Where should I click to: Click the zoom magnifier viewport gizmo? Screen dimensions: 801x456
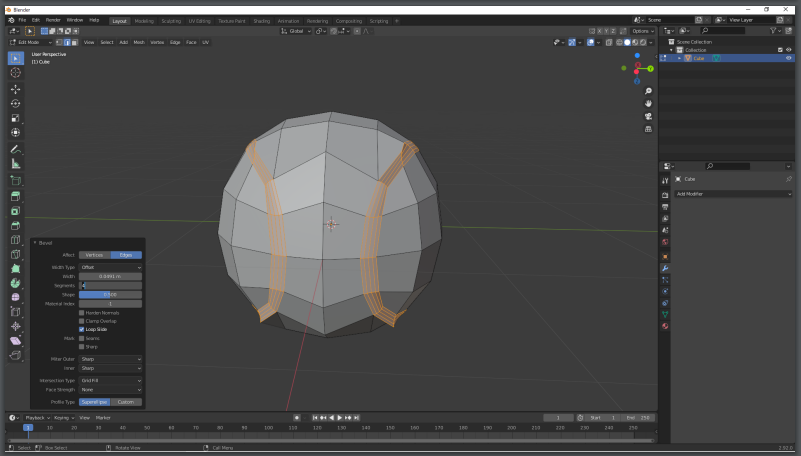pyautogui.click(x=648, y=91)
